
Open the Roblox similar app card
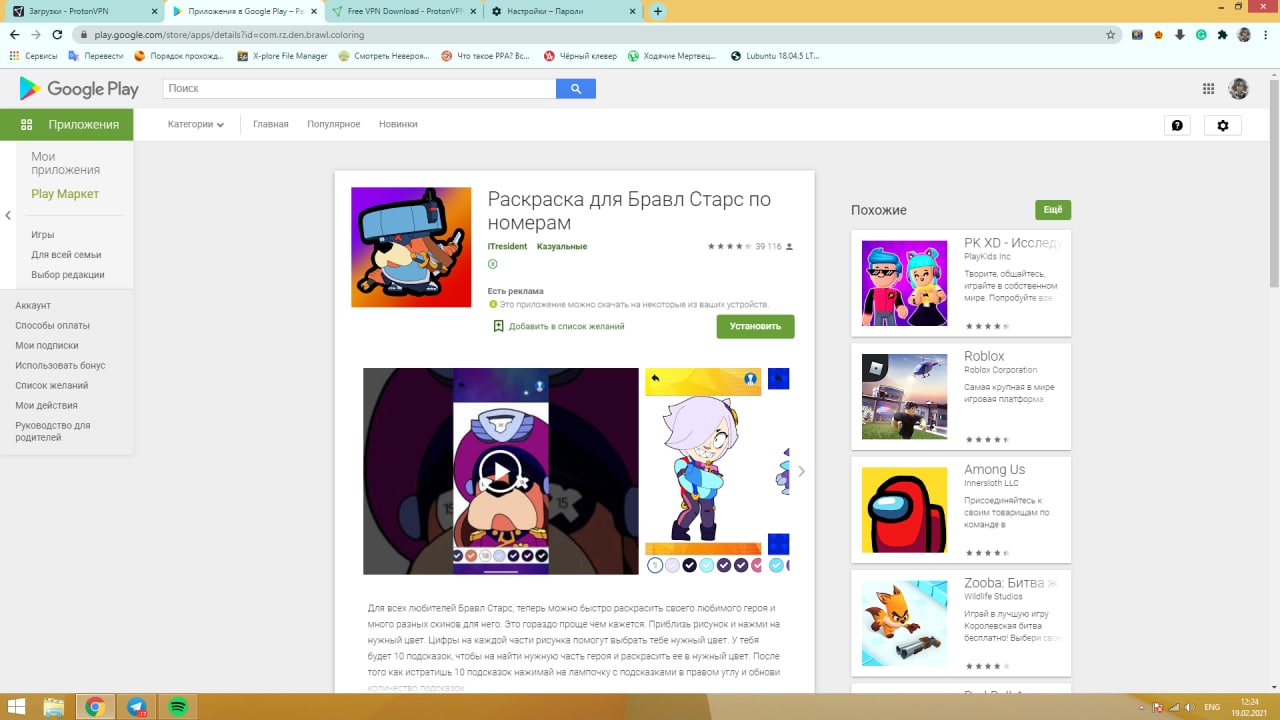tap(961, 396)
